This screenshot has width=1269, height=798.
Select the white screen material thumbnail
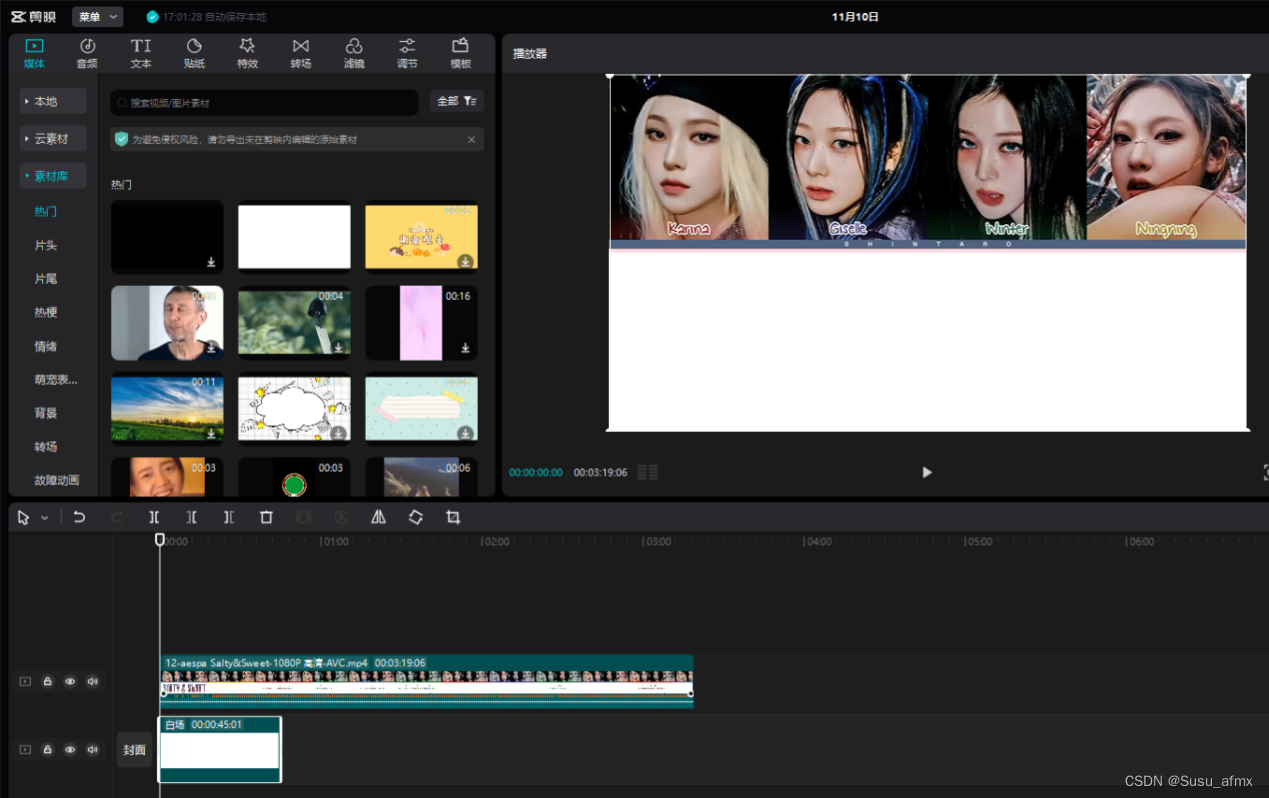(294, 236)
